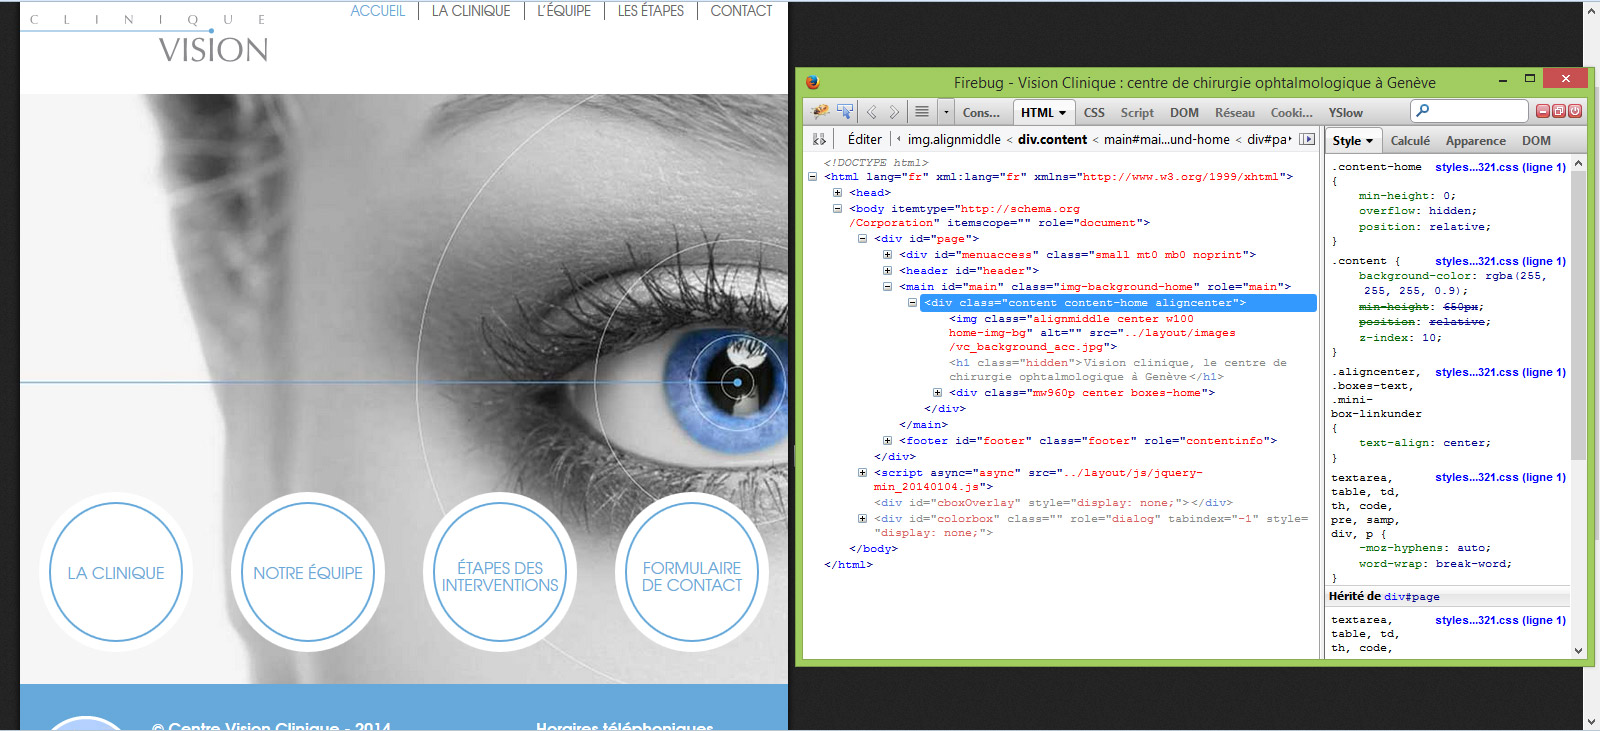
Task: Select the div id="cboxOverlay" node
Action: [1053, 503]
